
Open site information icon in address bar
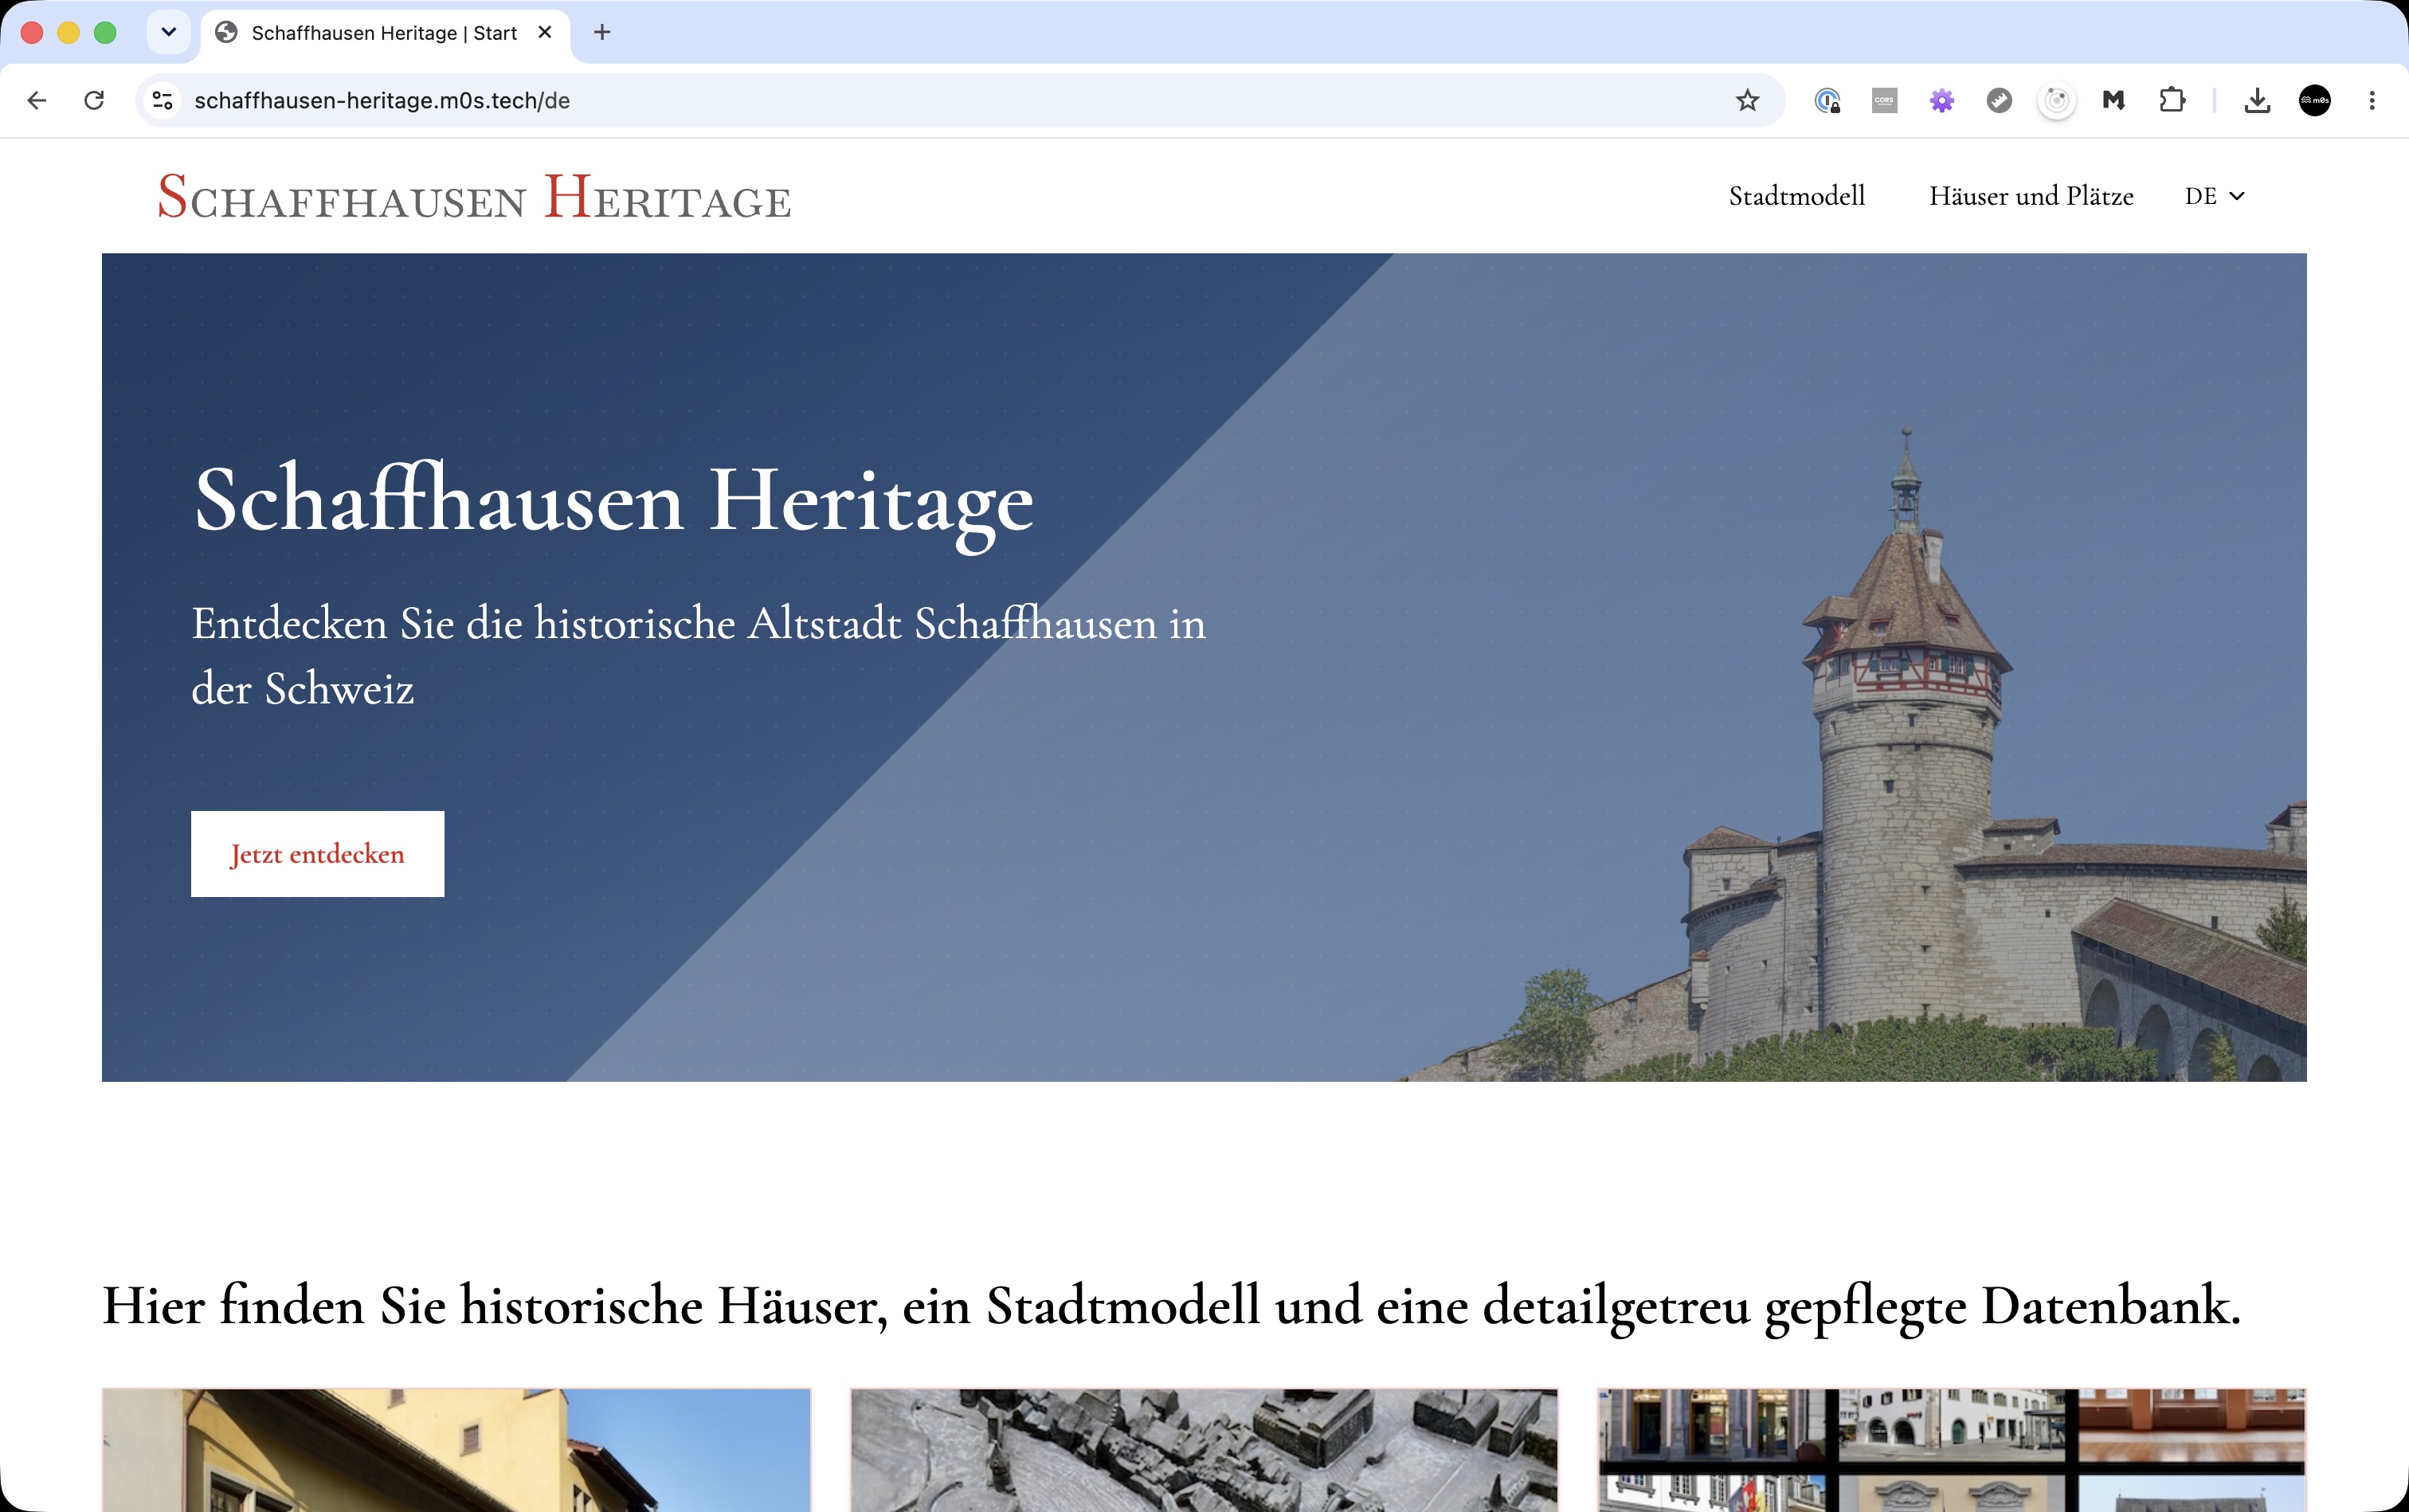162,100
